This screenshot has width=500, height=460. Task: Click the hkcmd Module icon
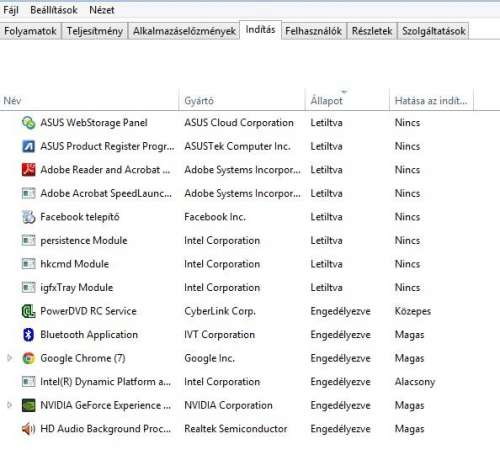(x=28, y=264)
